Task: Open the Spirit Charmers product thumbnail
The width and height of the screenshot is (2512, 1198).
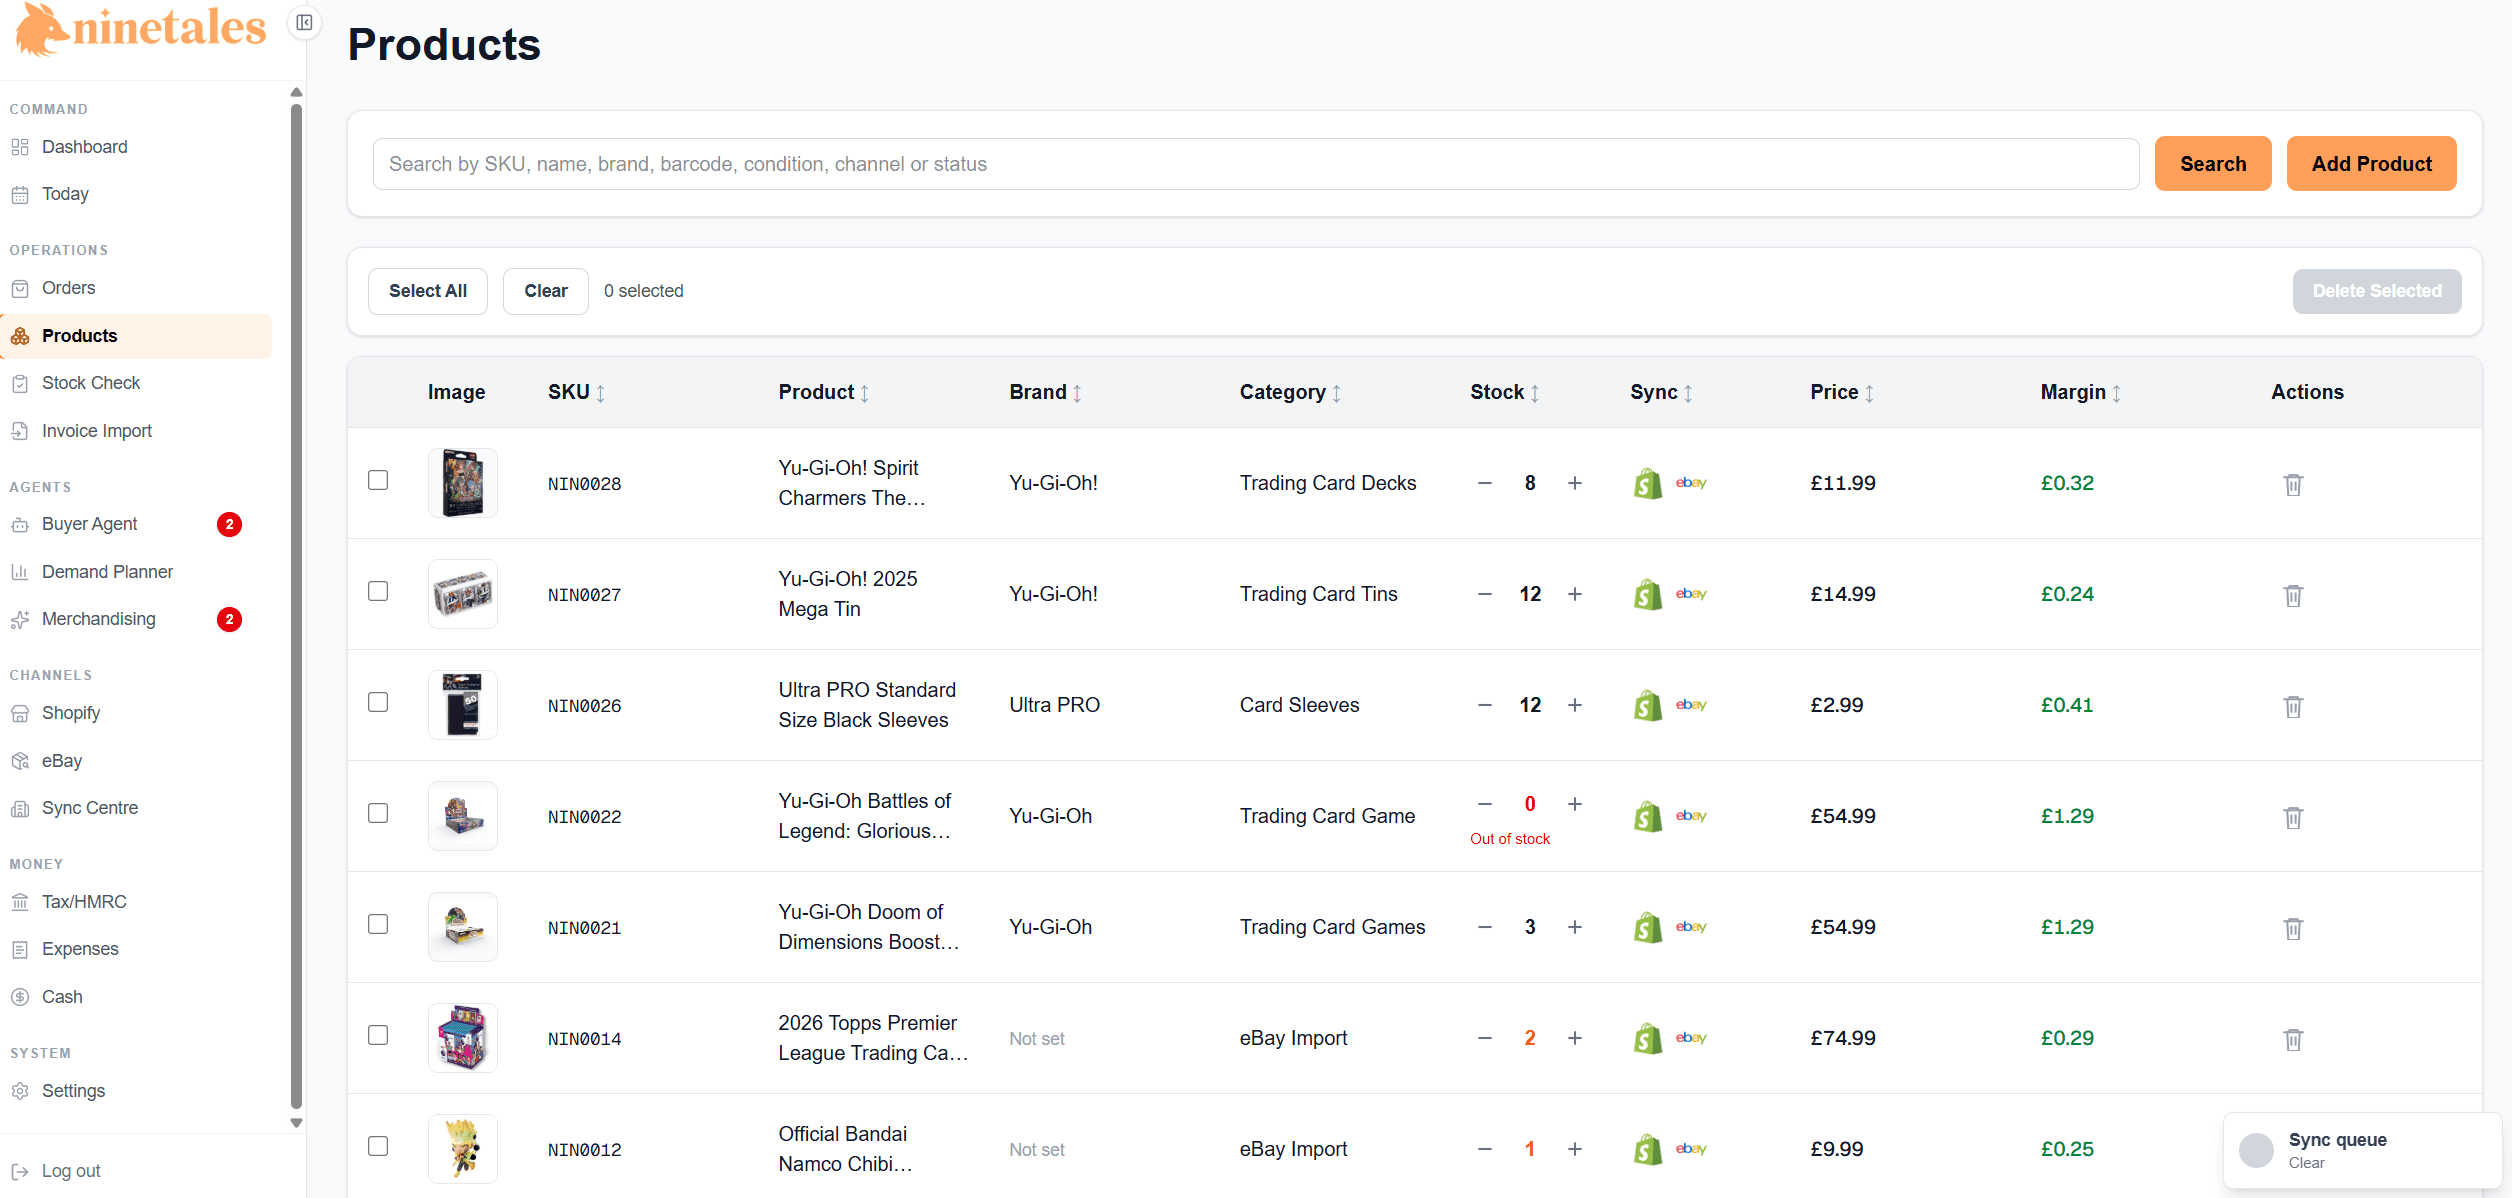Action: [x=463, y=483]
